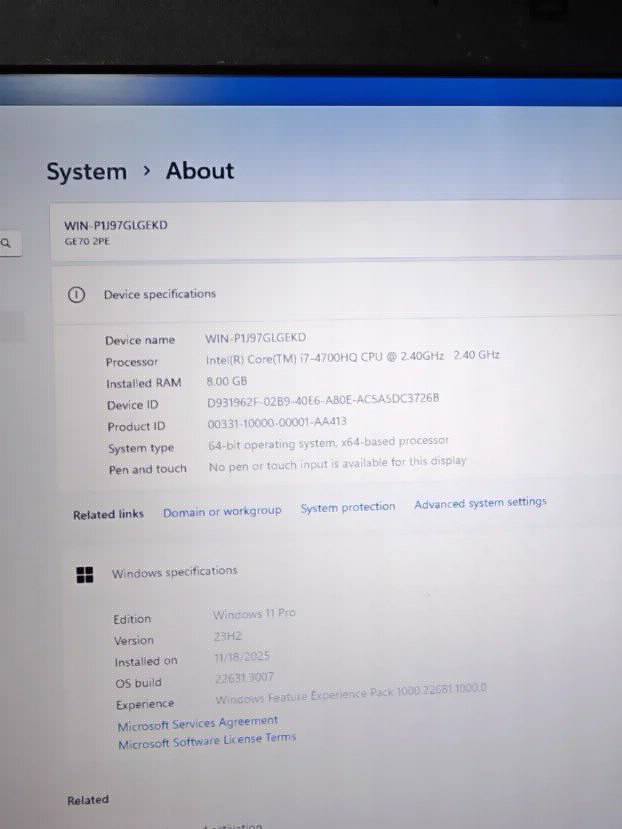This screenshot has height=829, width=622.
Task: Open System protection link
Action: (348, 507)
